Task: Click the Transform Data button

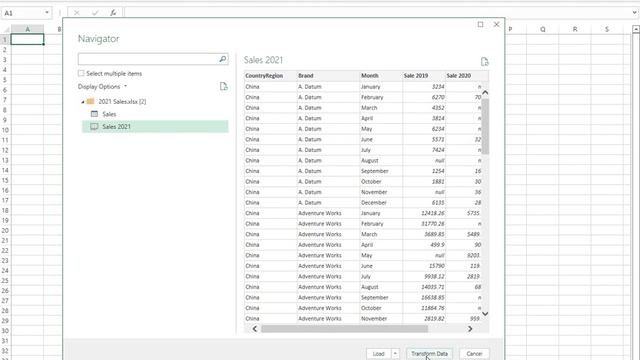Action: coord(429,353)
